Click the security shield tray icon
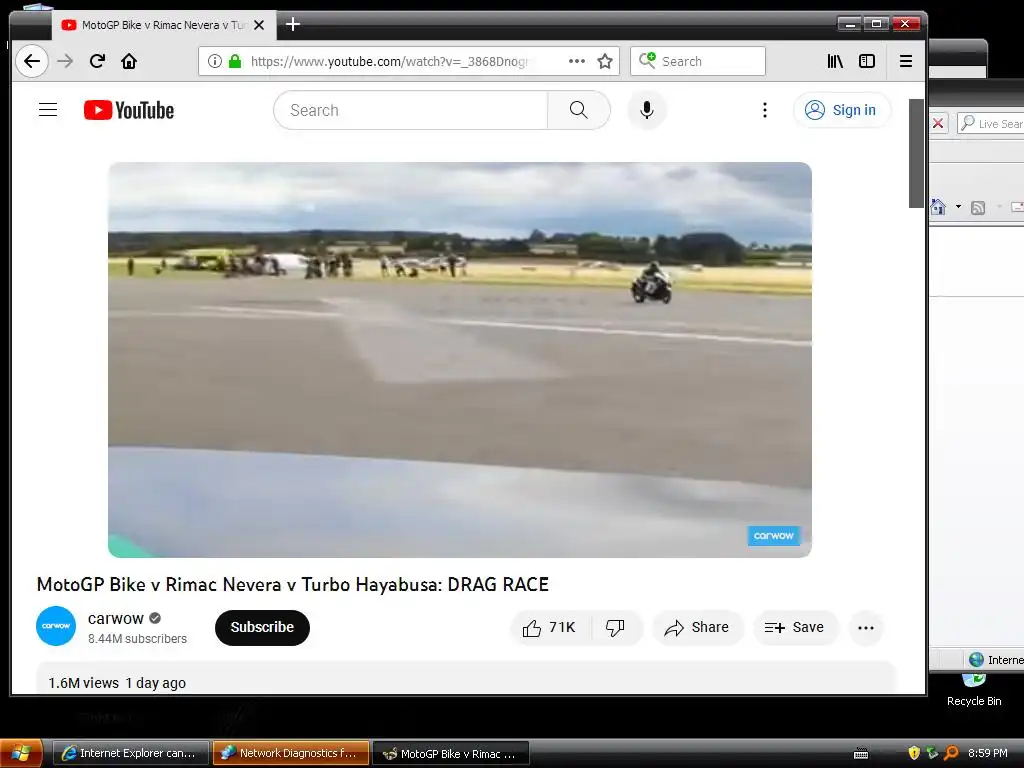Viewport: 1024px width, 768px height. tap(914, 754)
